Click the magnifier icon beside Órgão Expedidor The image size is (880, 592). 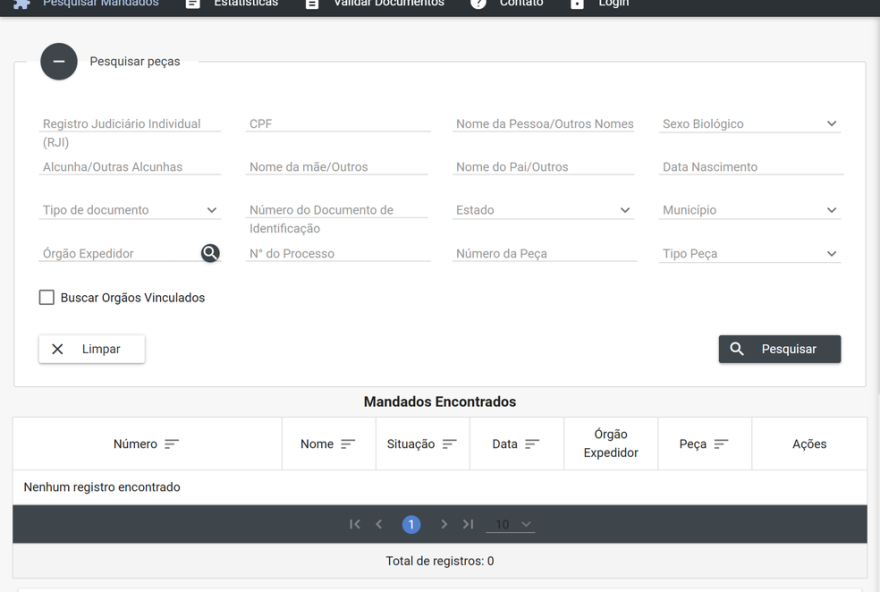click(x=210, y=254)
